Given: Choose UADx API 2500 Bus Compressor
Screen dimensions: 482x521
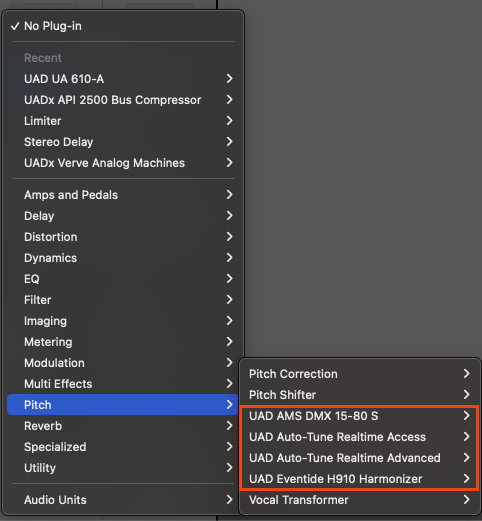Looking at the screenshot, I should pyautogui.click(x=122, y=100).
